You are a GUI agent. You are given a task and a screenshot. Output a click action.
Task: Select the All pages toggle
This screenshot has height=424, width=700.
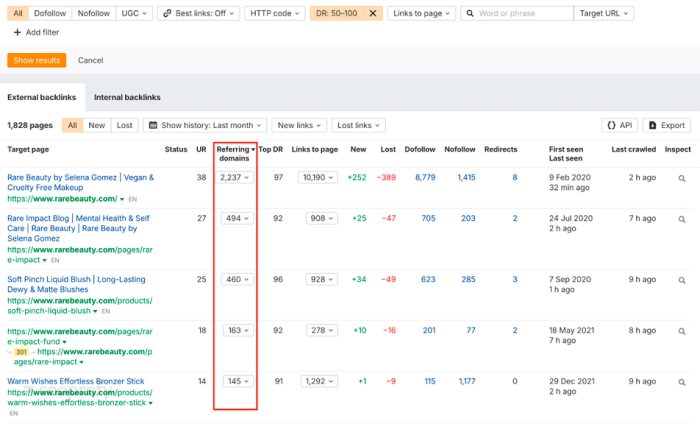point(72,125)
